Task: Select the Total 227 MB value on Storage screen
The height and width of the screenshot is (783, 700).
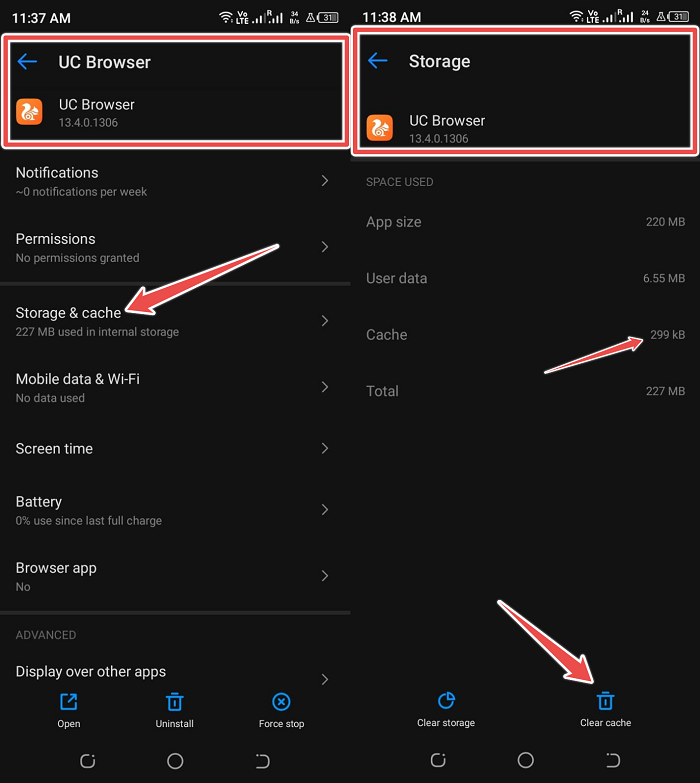Action: tap(665, 391)
